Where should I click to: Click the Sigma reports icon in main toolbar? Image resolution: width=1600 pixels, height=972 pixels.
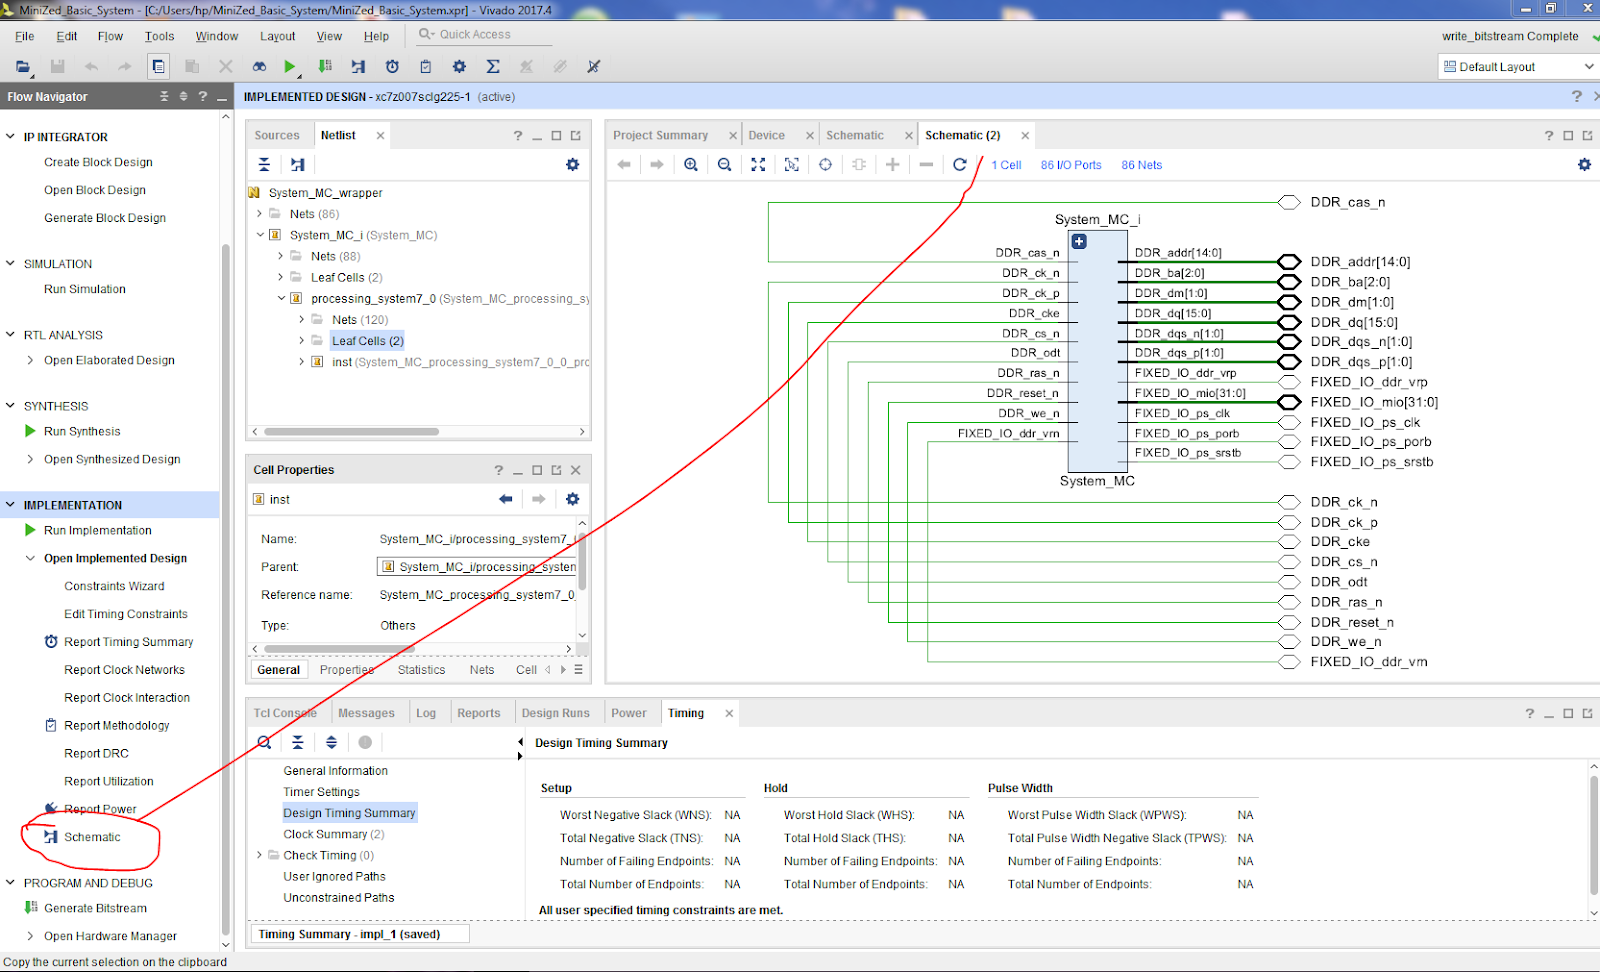493,66
